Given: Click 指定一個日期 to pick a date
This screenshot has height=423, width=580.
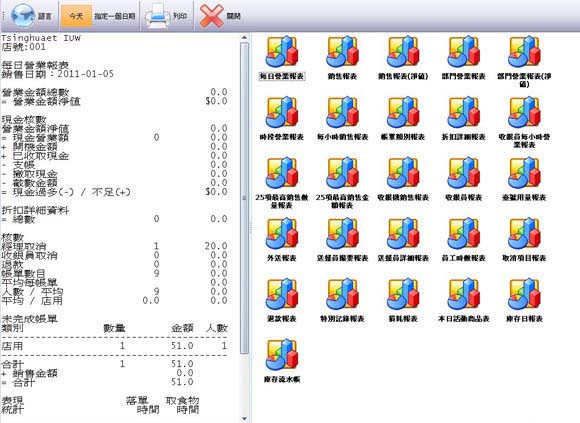Looking at the screenshot, I should pyautogui.click(x=115, y=16).
